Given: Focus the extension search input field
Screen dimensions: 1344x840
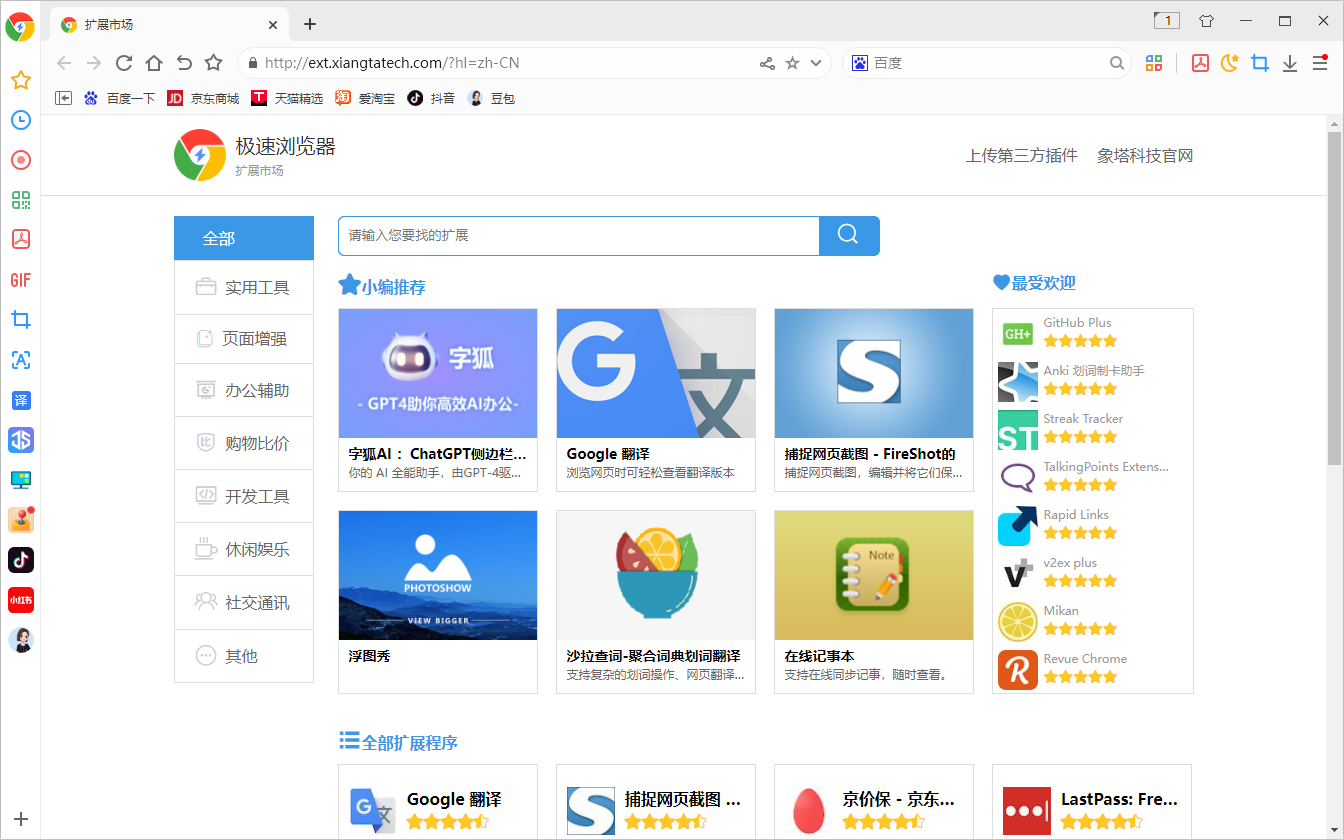Looking at the screenshot, I should pyautogui.click(x=579, y=236).
